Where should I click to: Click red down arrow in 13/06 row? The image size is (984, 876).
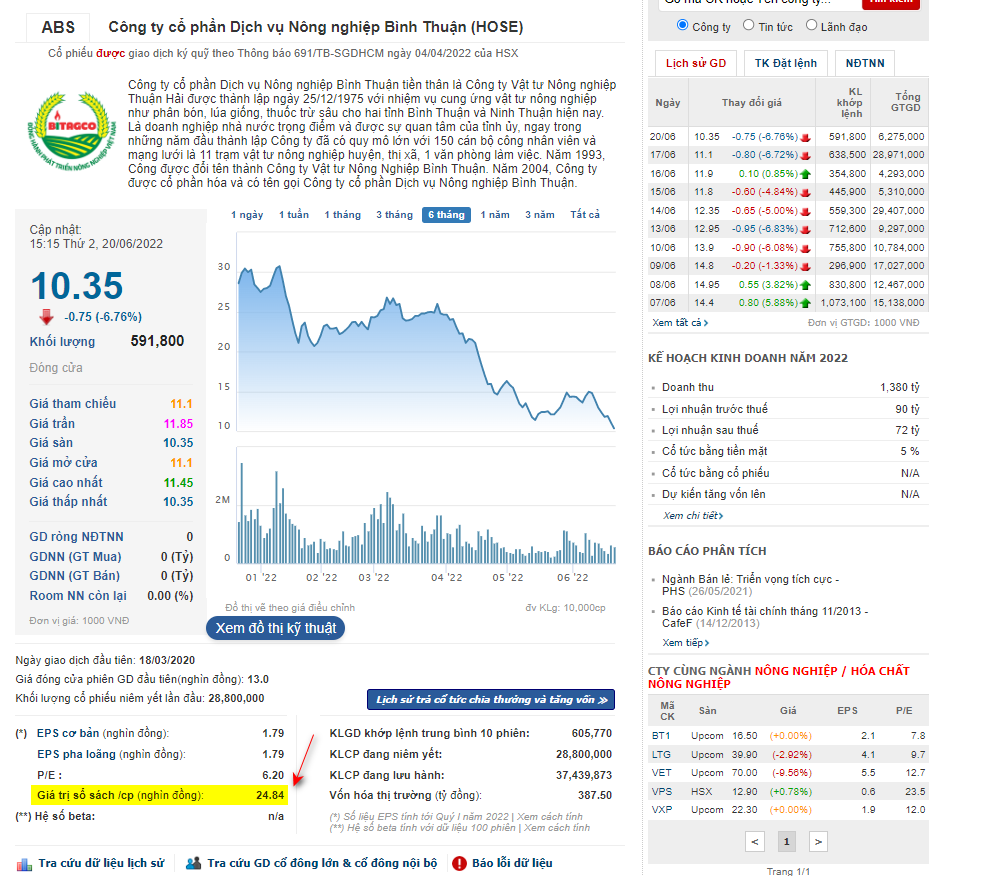point(806,229)
